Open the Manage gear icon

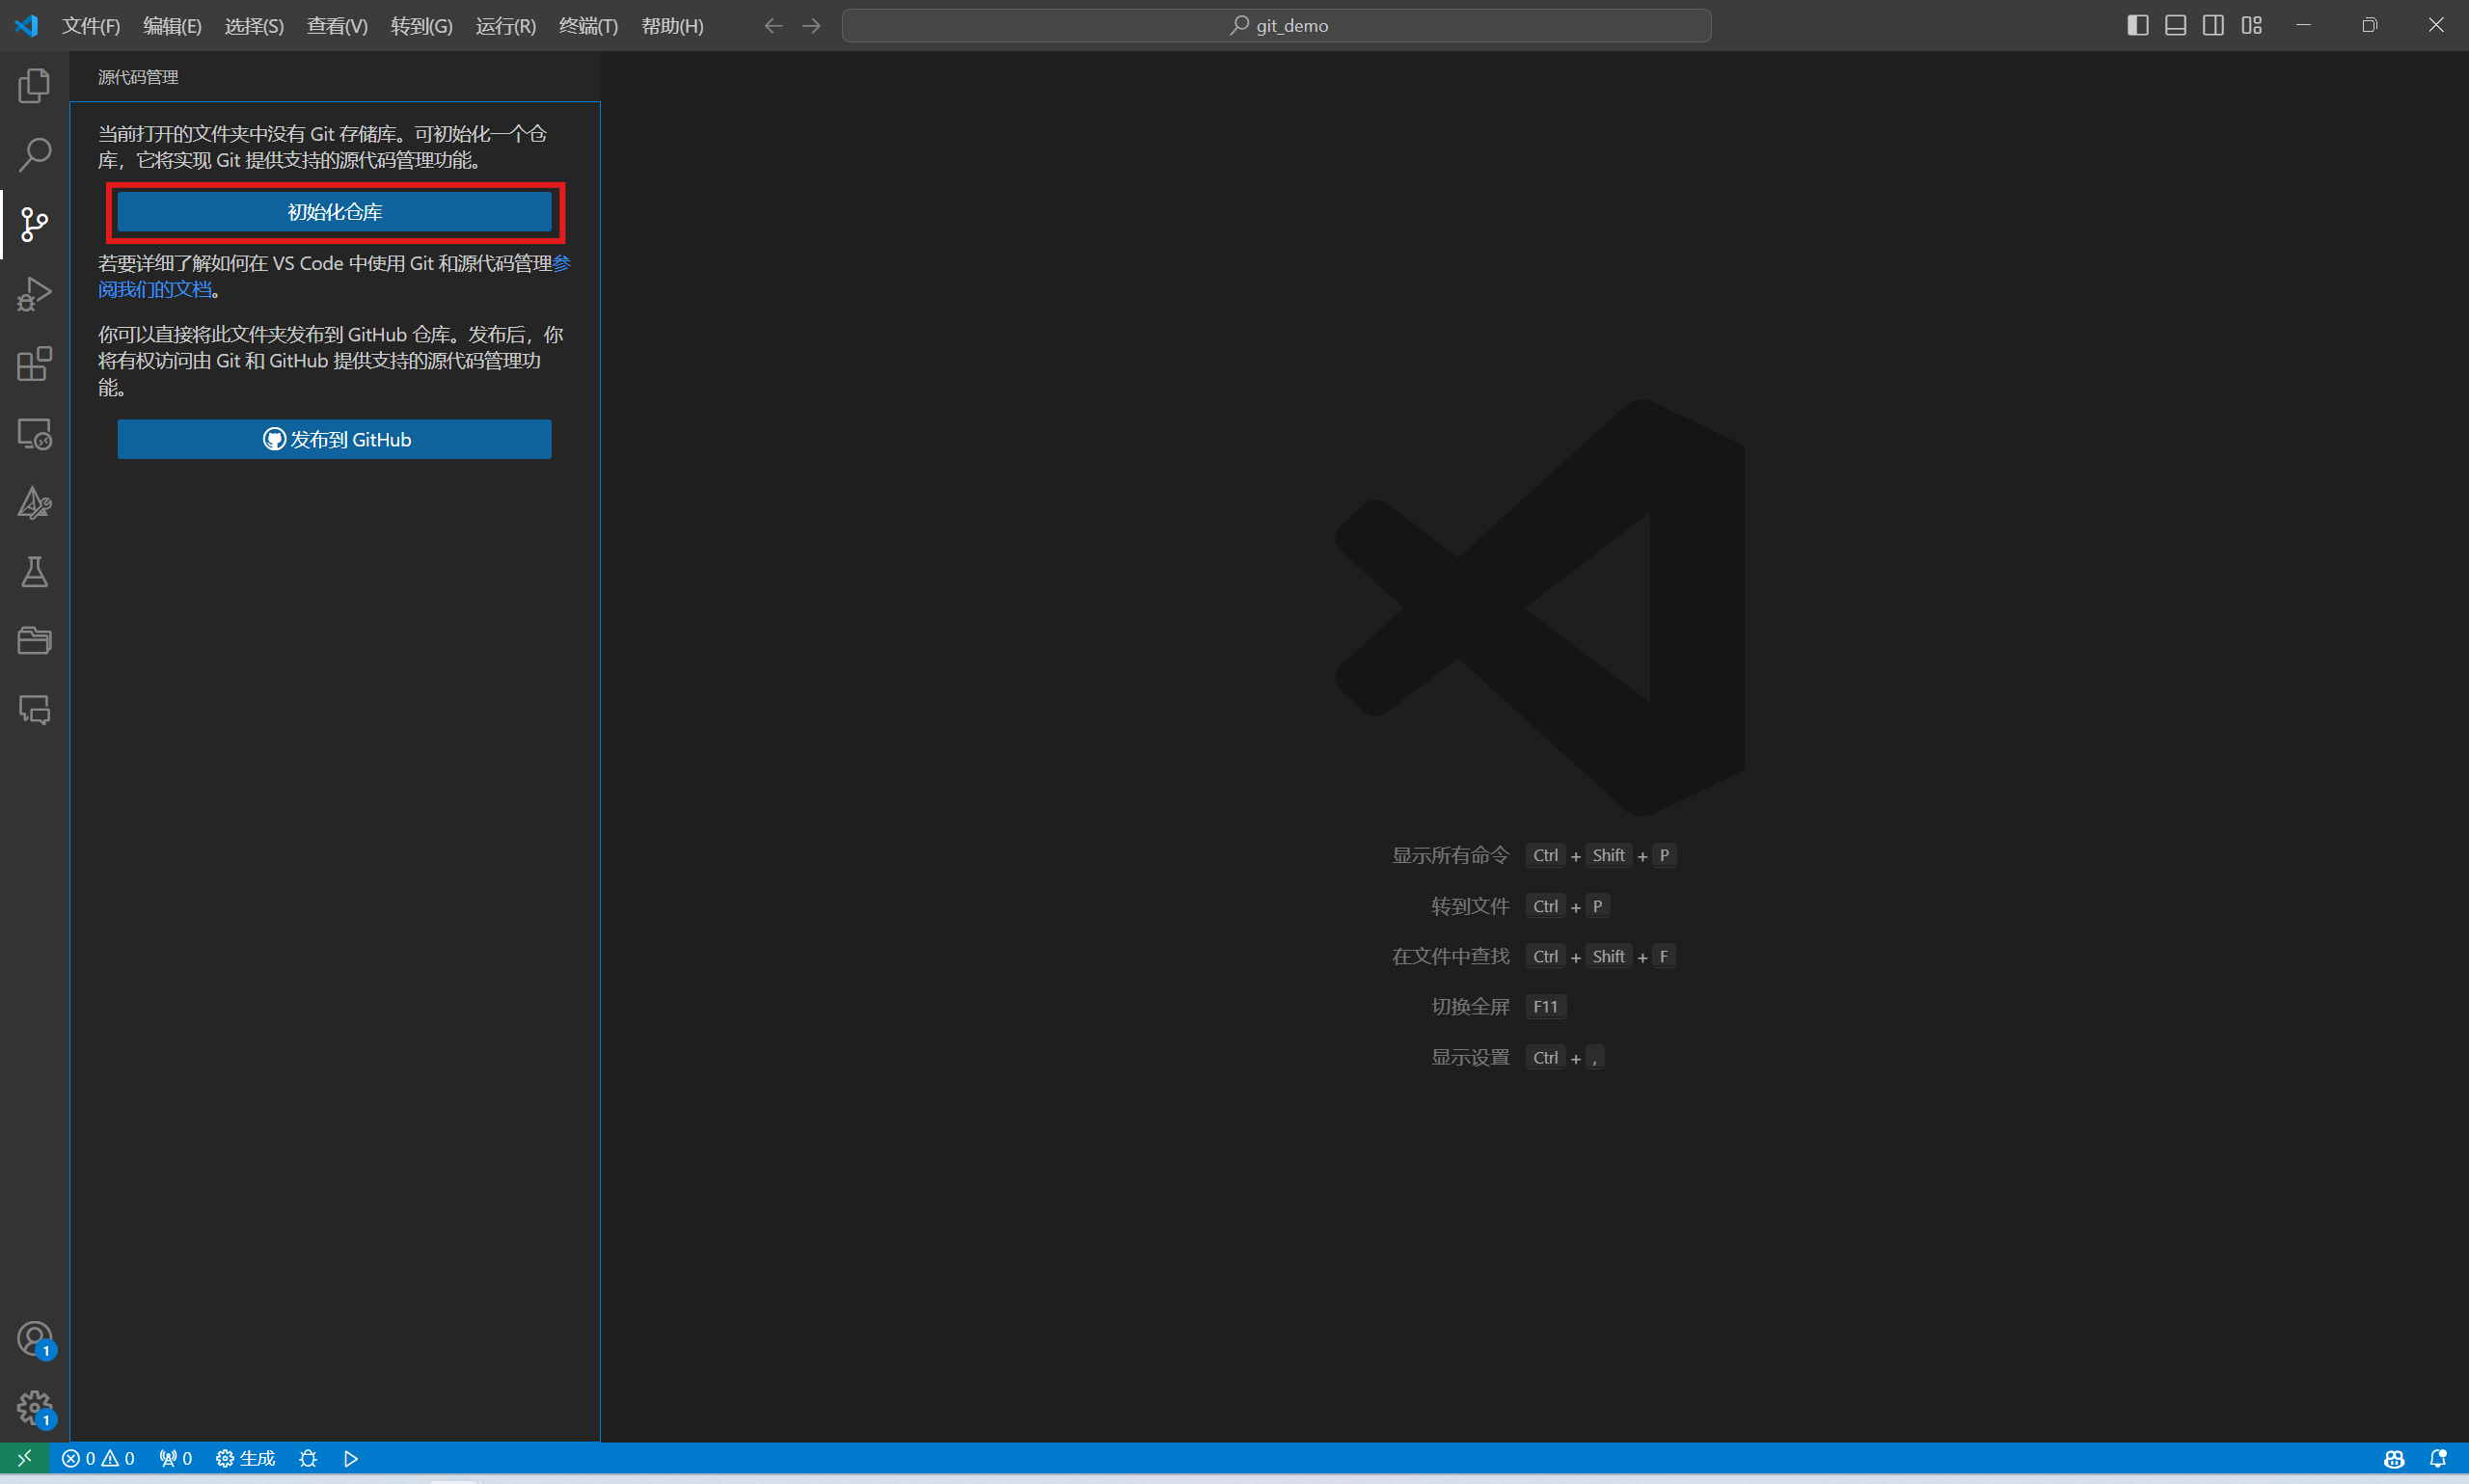tap(34, 1407)
